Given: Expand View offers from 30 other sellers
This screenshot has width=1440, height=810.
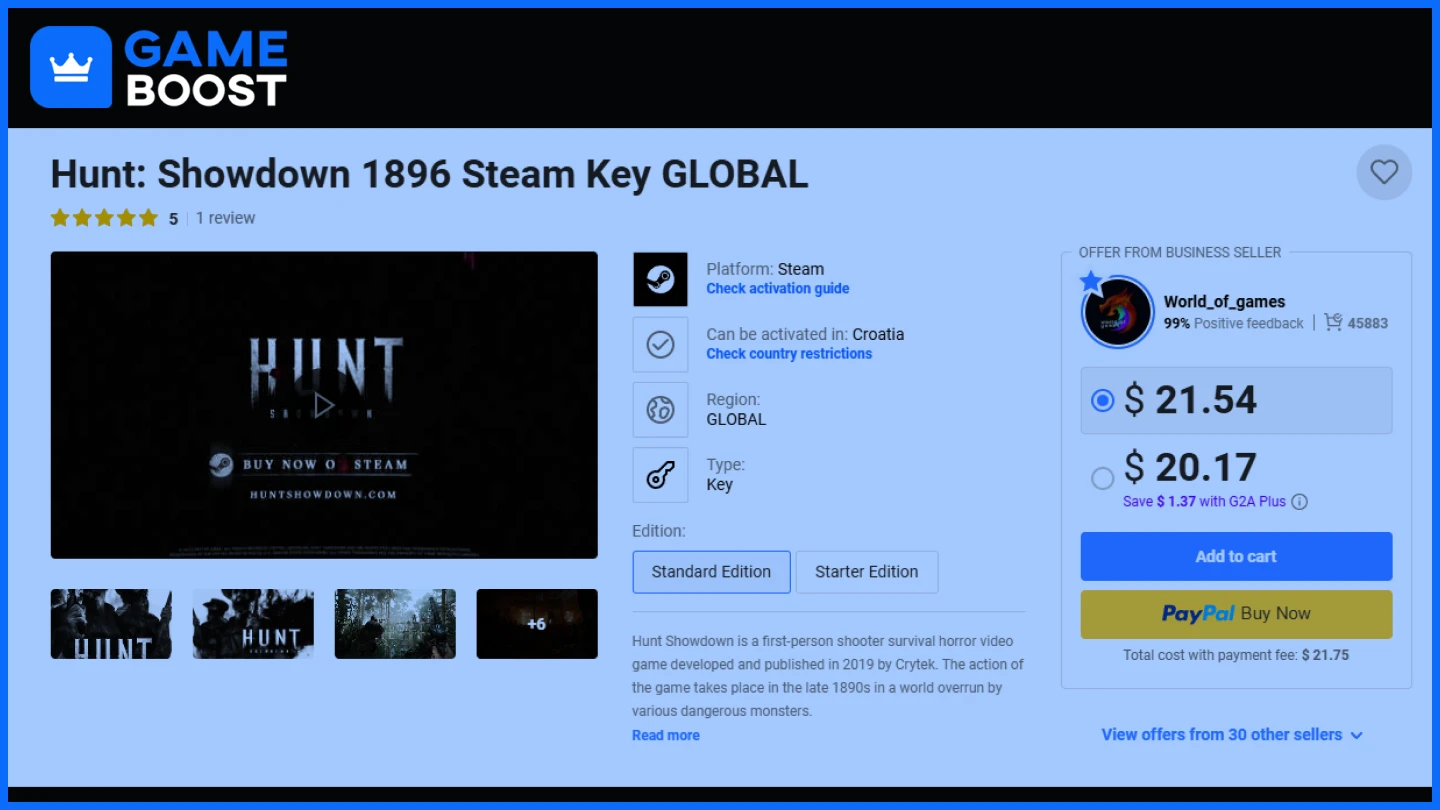Looking at the screenshot, I should (x=1232, y=734).
